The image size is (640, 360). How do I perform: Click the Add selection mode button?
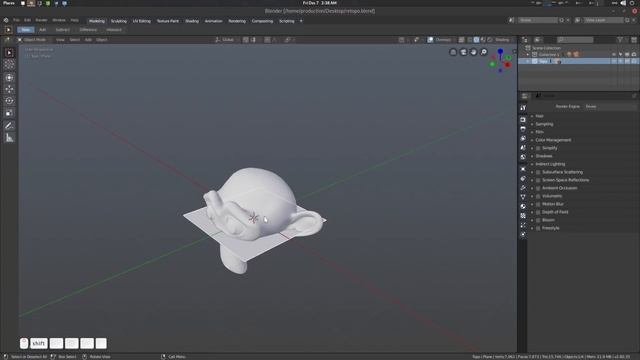click(x=42, y=30)
